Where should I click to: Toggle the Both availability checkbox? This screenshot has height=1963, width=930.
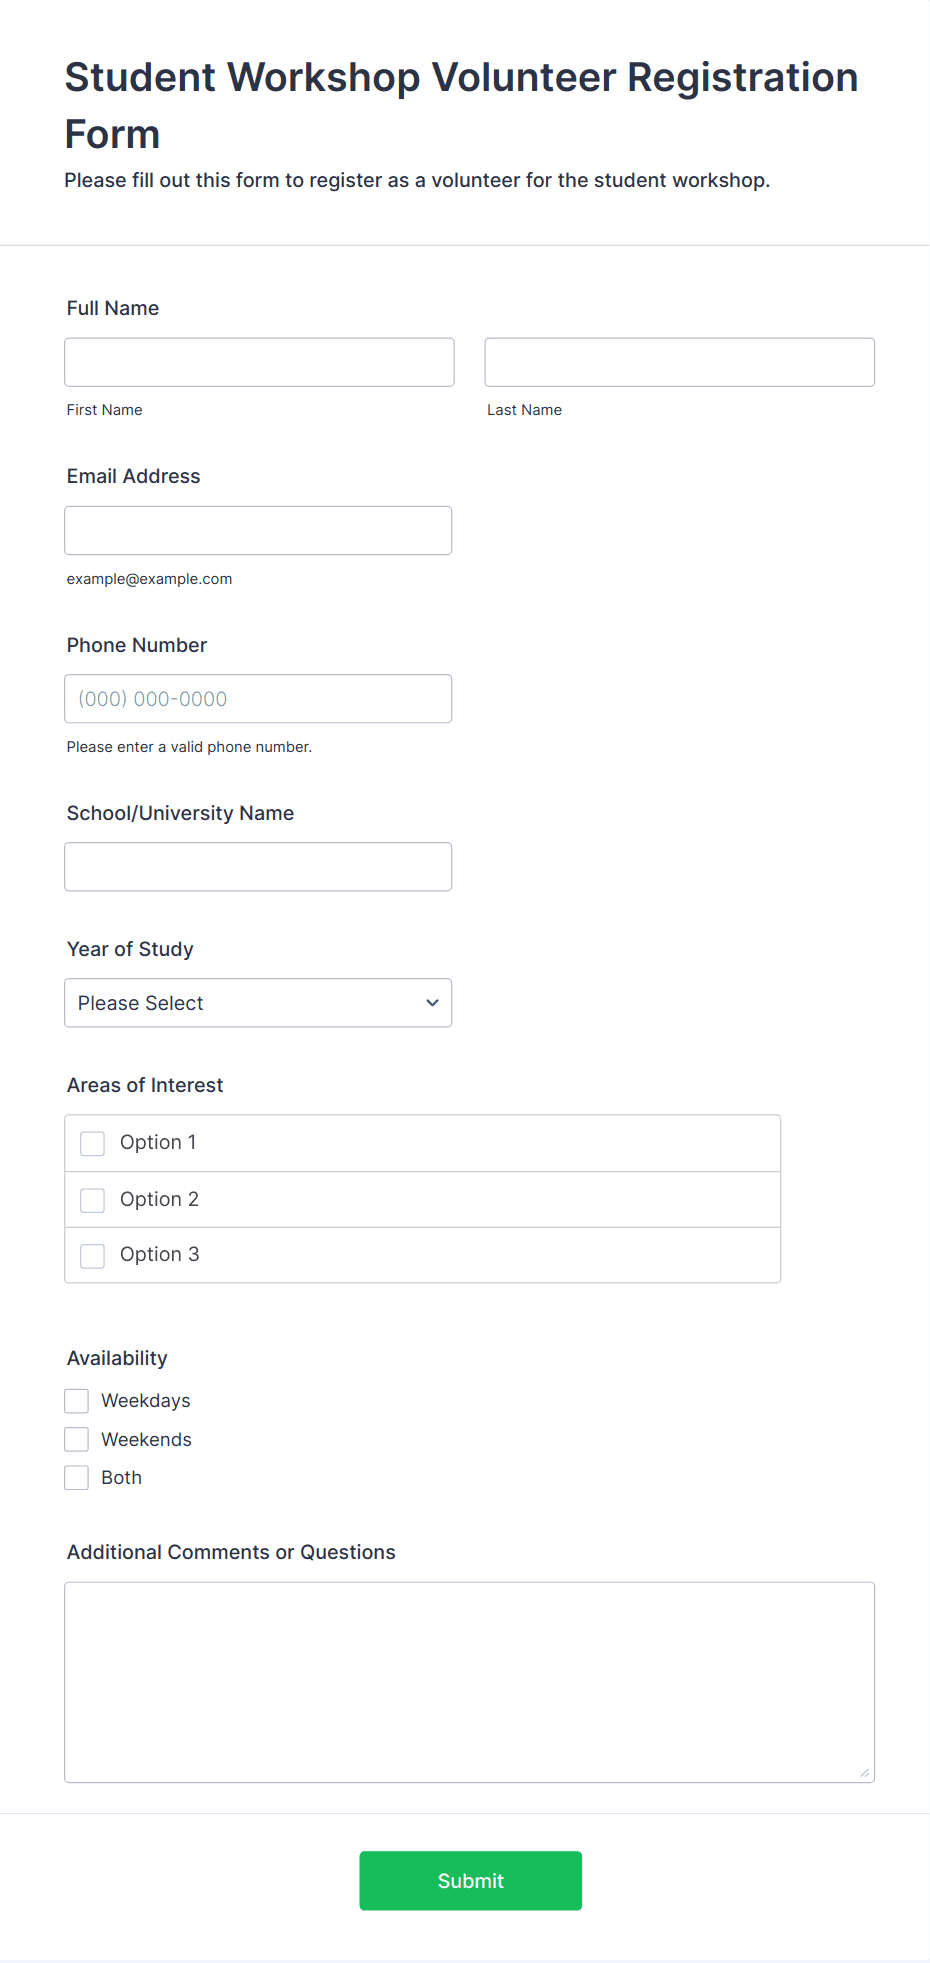77,1478
